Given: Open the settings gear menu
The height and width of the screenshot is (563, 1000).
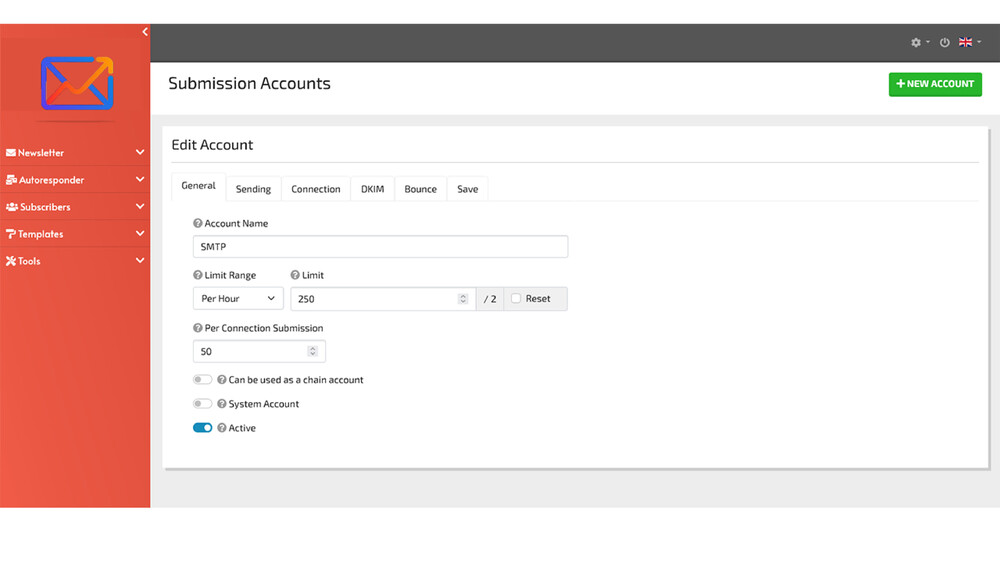Looking at the screenshot, I should 920,42.
